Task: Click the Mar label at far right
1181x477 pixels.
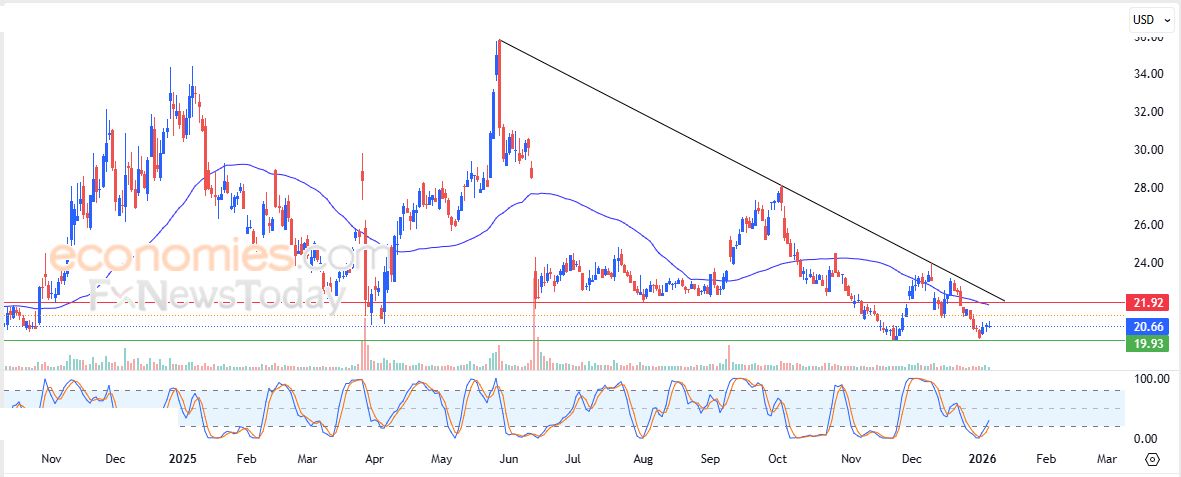Action: [1107, 459]
